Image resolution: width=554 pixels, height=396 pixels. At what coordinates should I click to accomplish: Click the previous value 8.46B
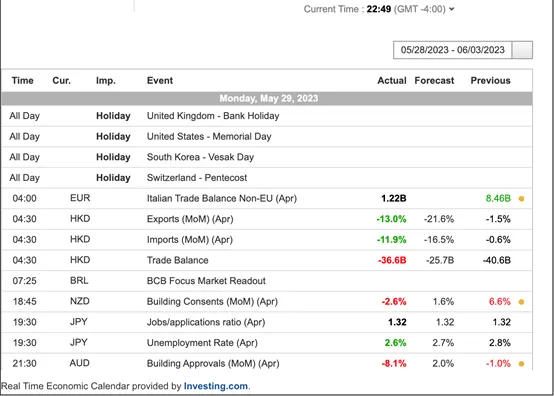(498, 199)
